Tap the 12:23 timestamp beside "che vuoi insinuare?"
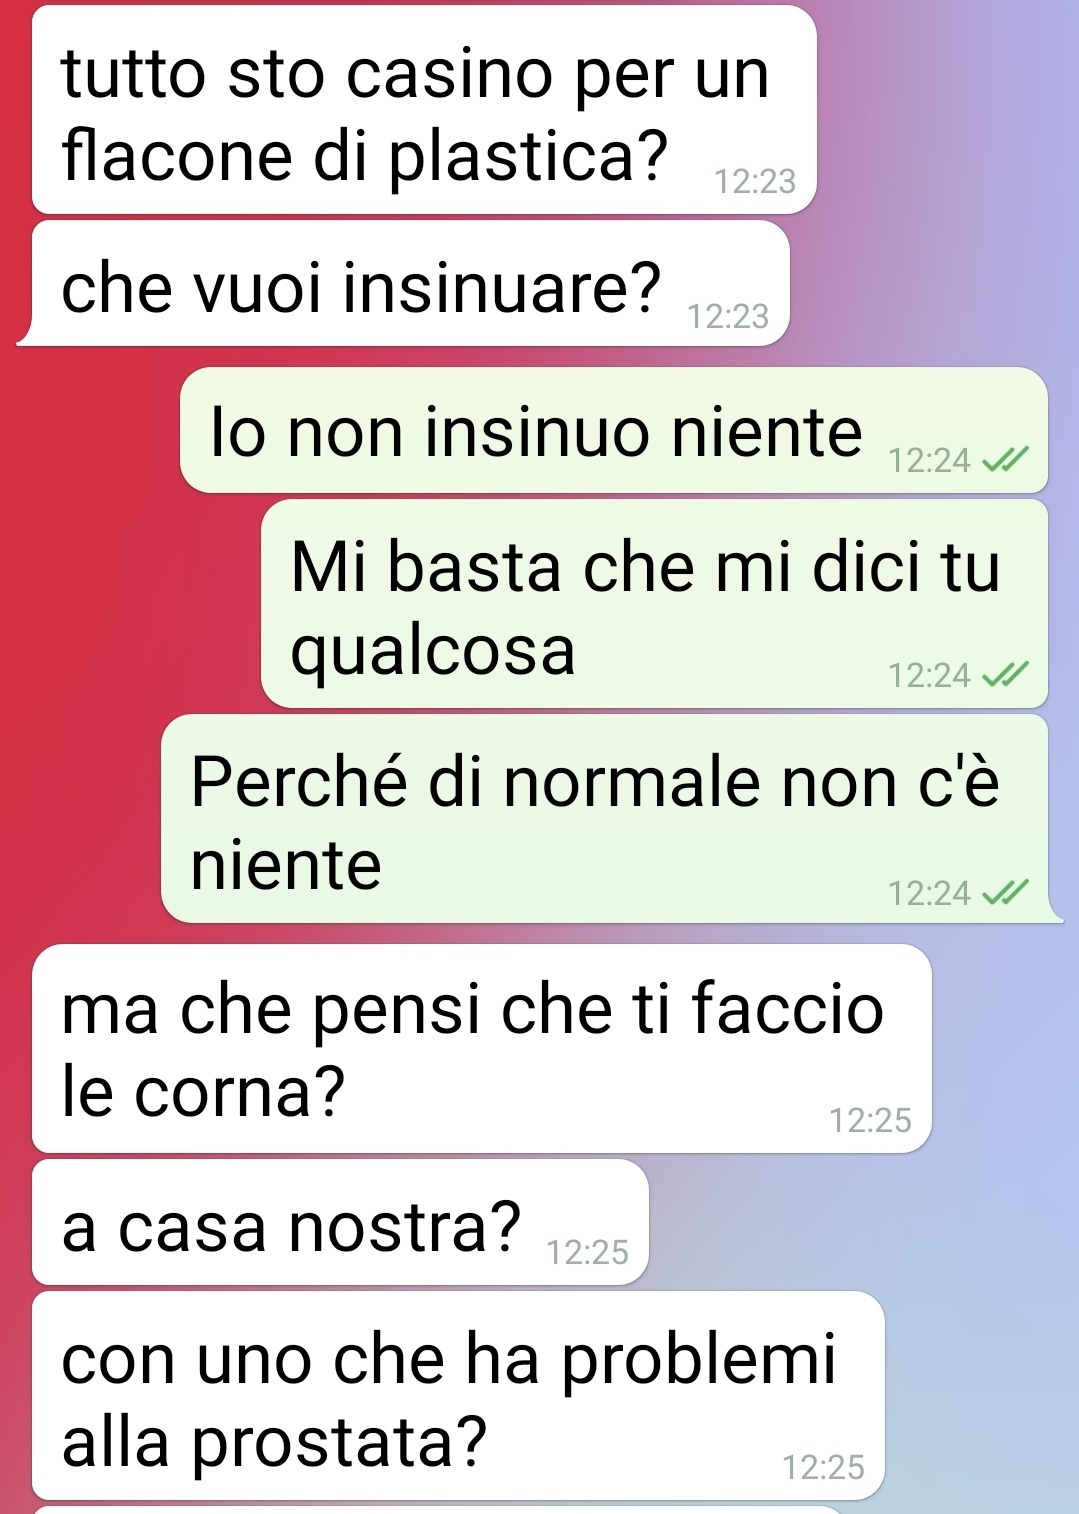The height and width of the screenshot is (1514, 1079). (728, 316)
